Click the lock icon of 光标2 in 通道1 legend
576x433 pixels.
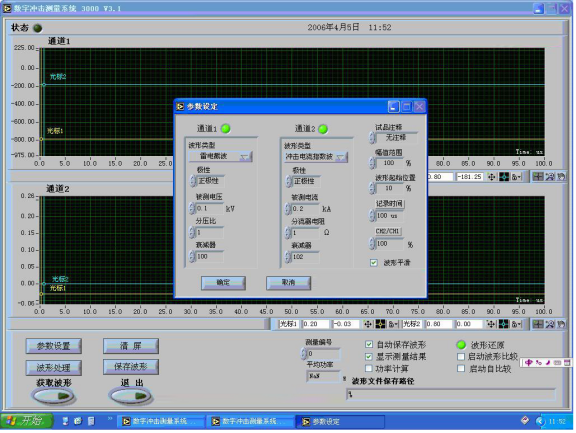click(516, 177)
